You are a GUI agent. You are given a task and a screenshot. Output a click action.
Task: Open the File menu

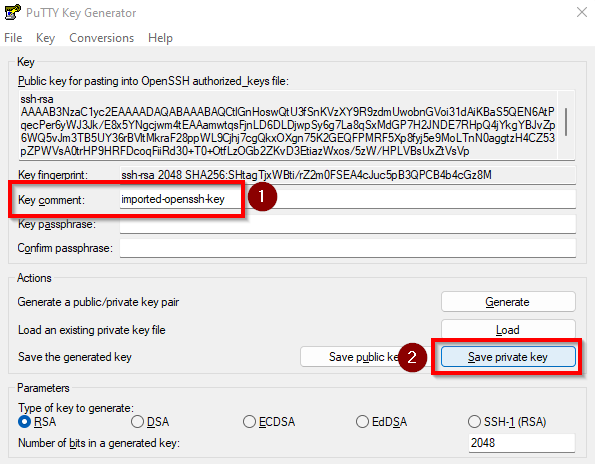(x=13, y=38)
